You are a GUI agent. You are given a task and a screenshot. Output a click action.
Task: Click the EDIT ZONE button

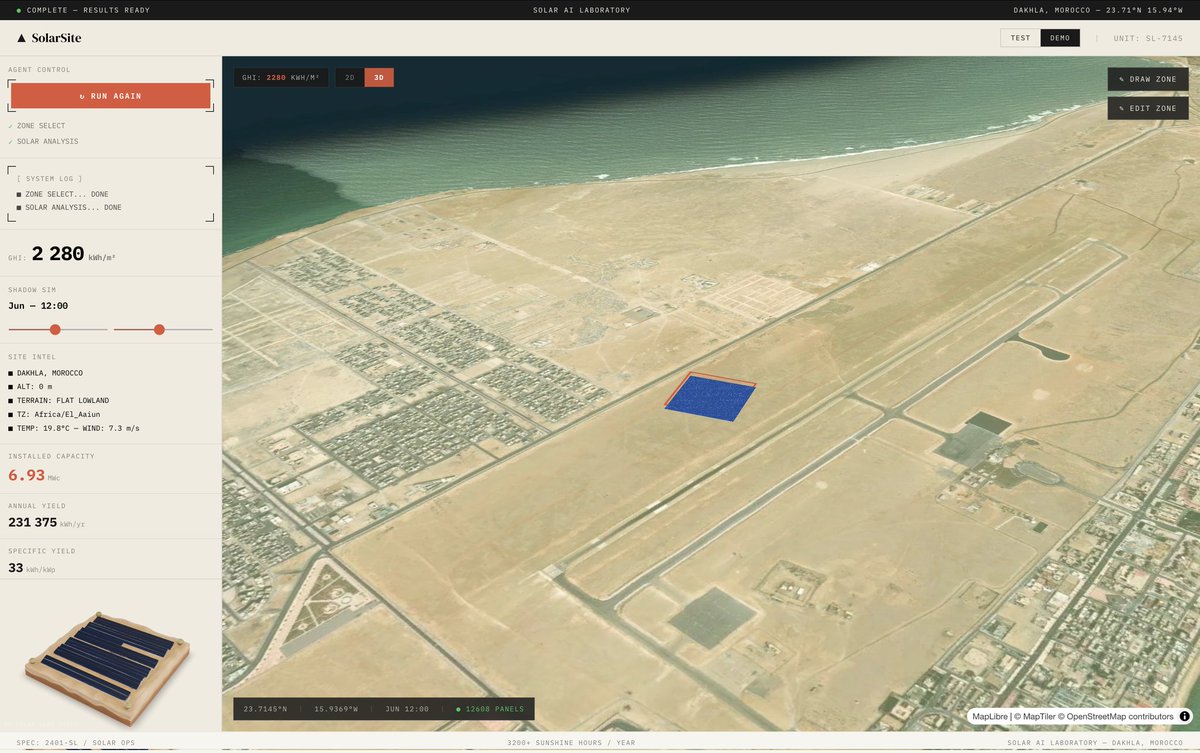(1148, 108)
